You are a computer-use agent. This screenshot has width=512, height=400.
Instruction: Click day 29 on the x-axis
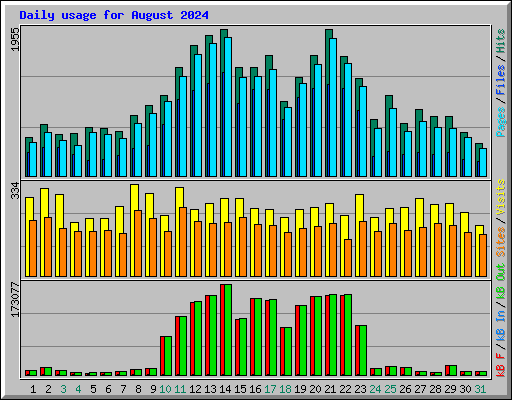(x=450, y=389)
